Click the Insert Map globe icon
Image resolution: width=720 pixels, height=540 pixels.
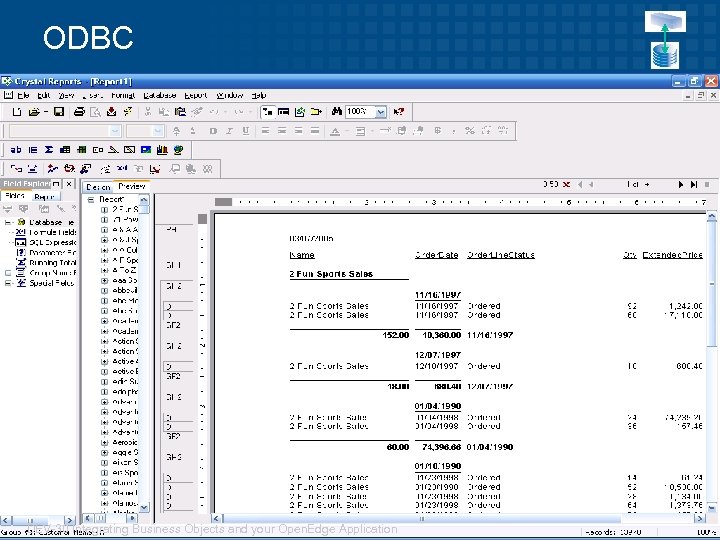[179, 150]
